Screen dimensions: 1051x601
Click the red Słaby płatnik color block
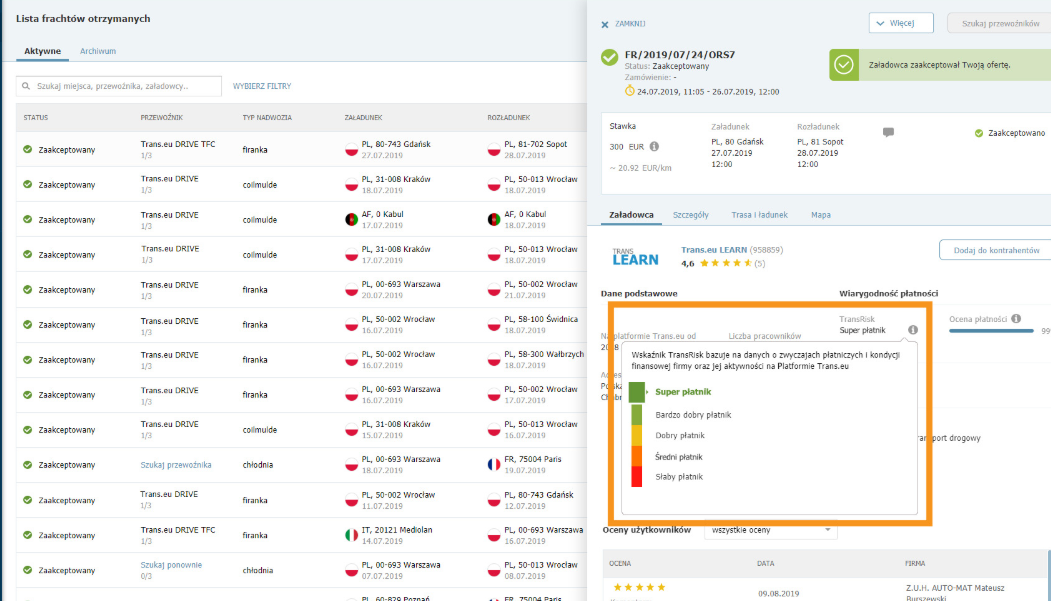636,476
